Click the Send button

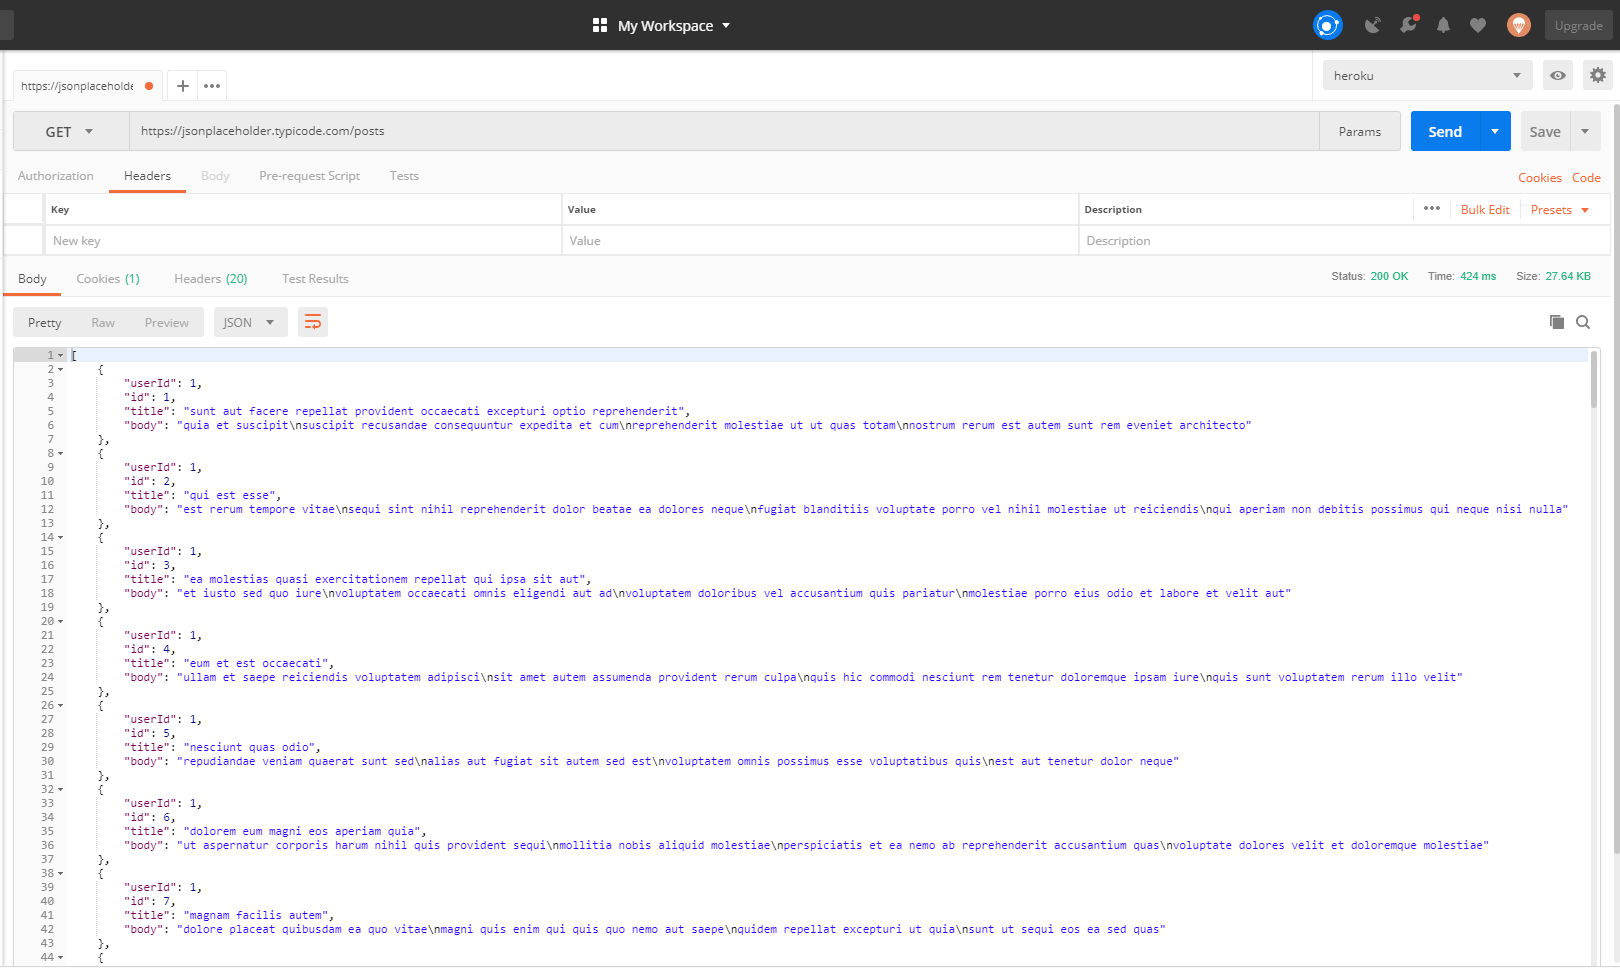coord(1445,132)
